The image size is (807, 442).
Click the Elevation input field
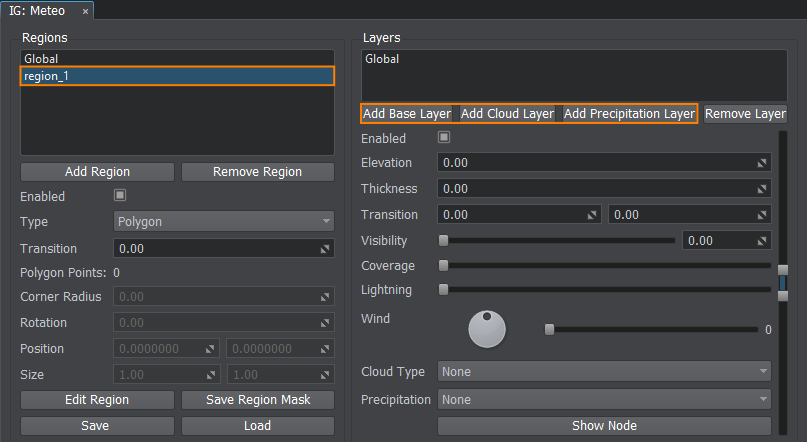coord(595,162)
